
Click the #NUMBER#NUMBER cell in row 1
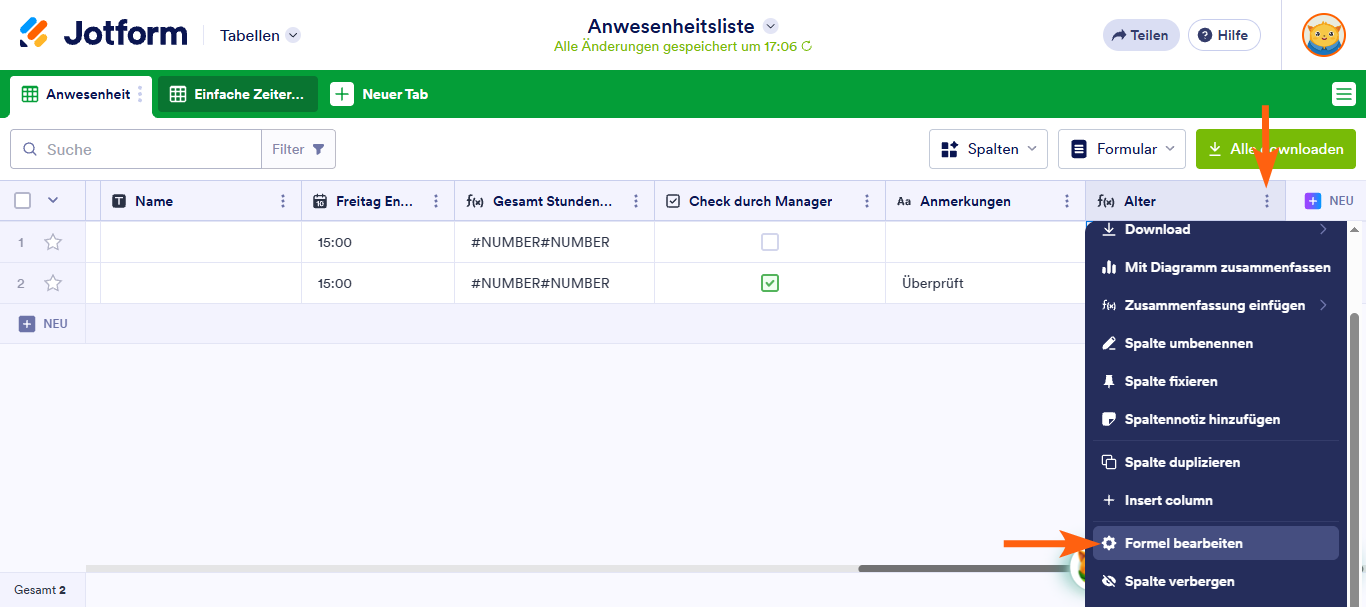pyautogui.click(x=554, y=242)
